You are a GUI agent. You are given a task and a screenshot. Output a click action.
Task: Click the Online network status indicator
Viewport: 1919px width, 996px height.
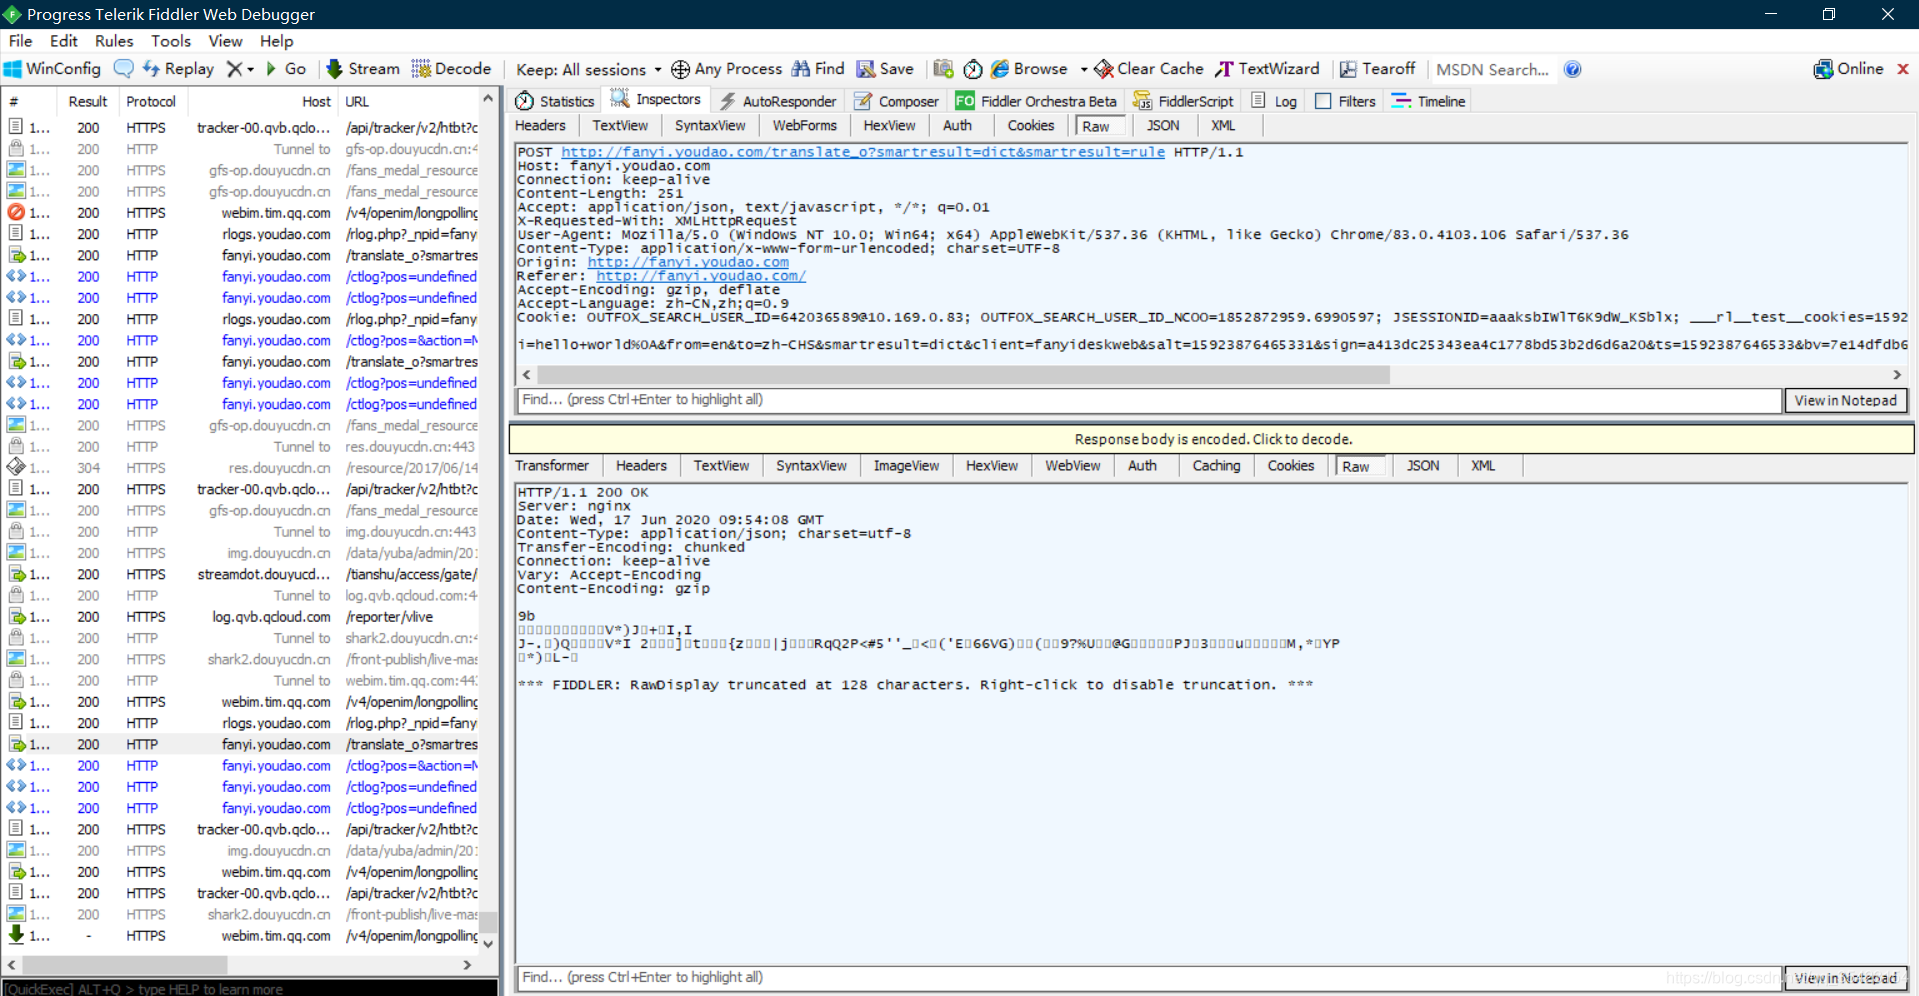coord(1848,69)
